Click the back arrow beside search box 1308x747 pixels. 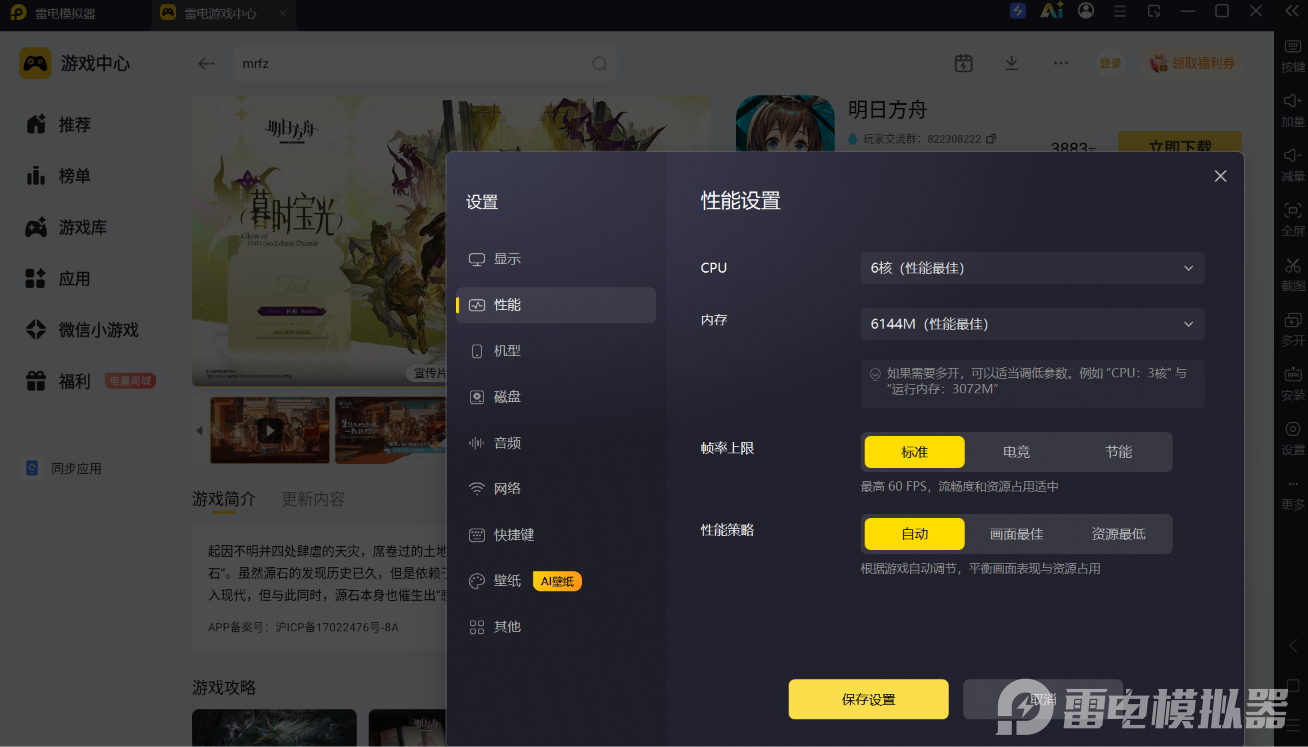pyautogui.click(x=206, y=63)
